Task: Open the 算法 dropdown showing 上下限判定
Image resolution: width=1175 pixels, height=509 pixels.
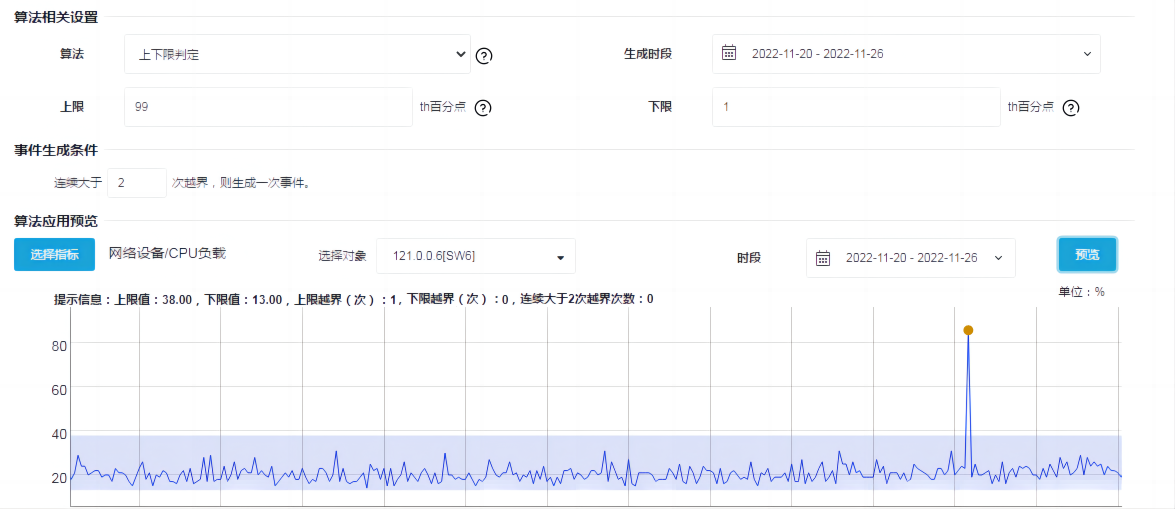Action: [x=297, y=55]
